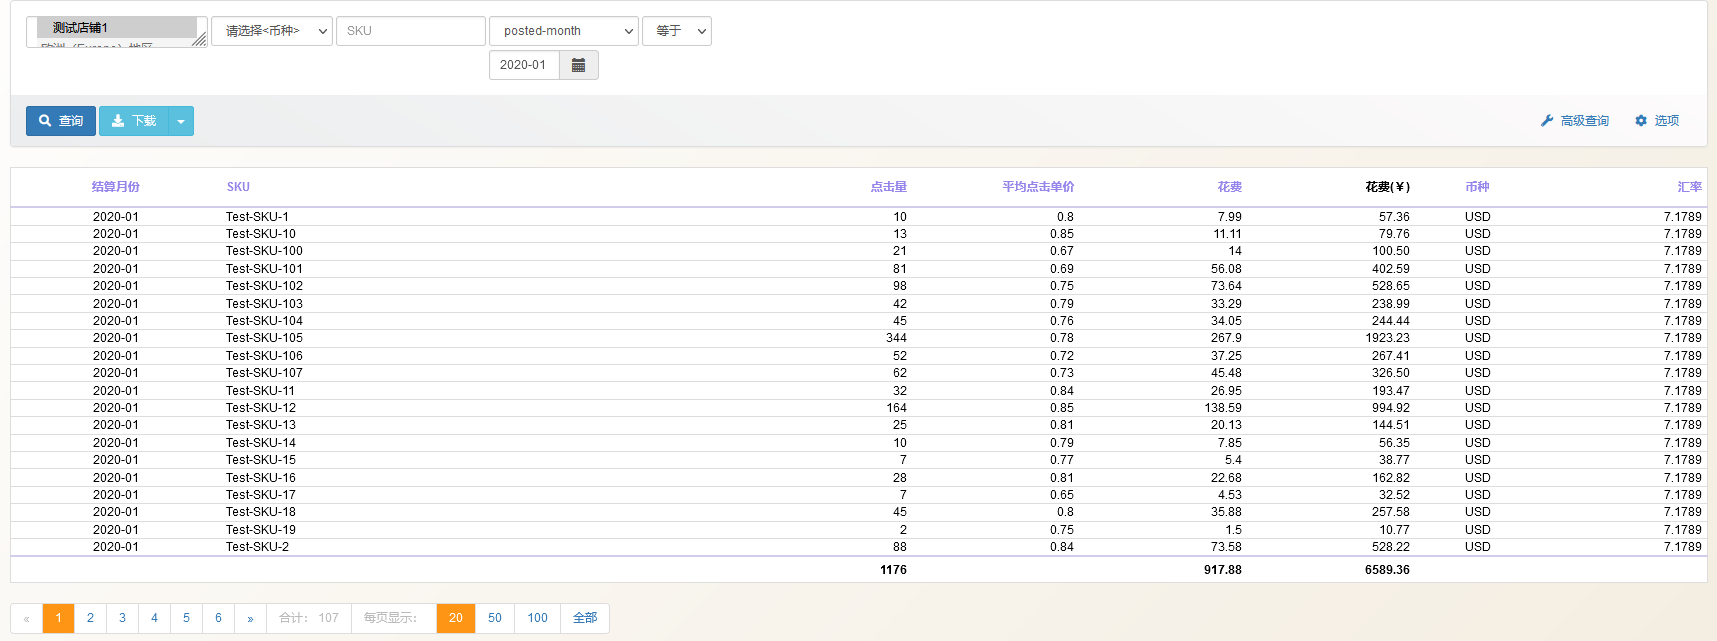
Task: Click the 2020-01 date input field
Action: coord(524,65)
